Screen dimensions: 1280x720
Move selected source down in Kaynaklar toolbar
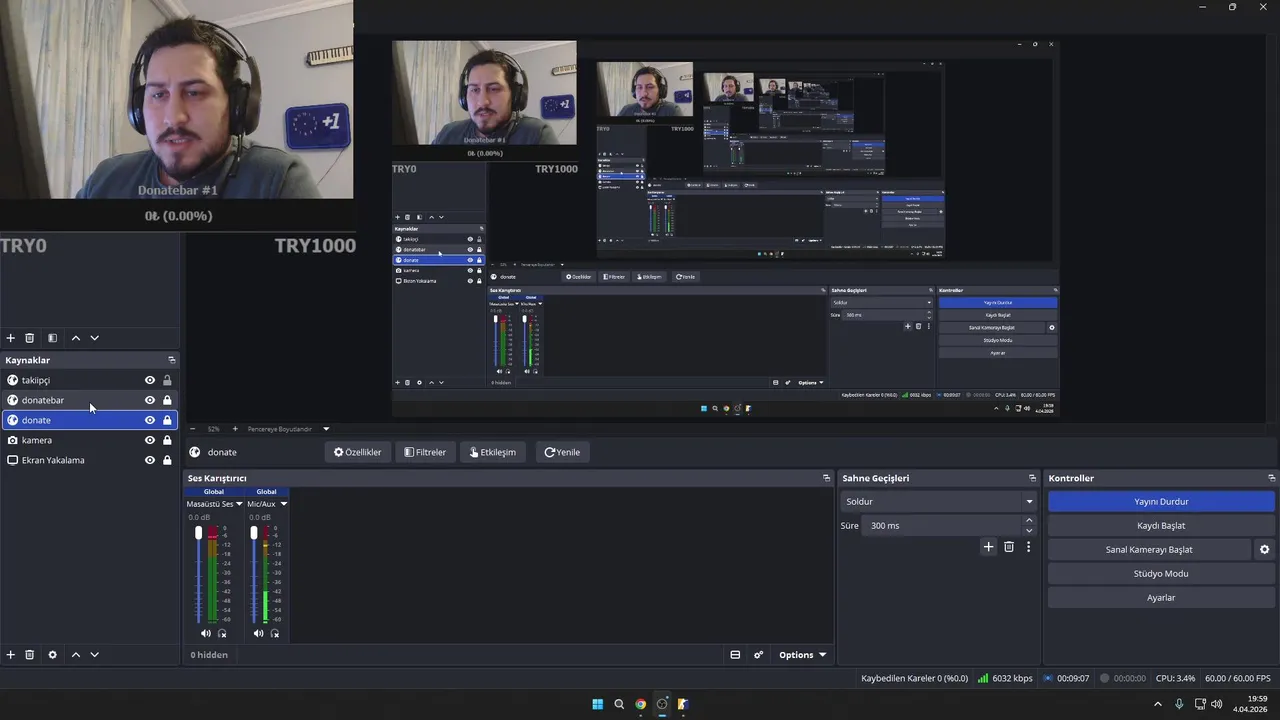click(x=94, y=655)
